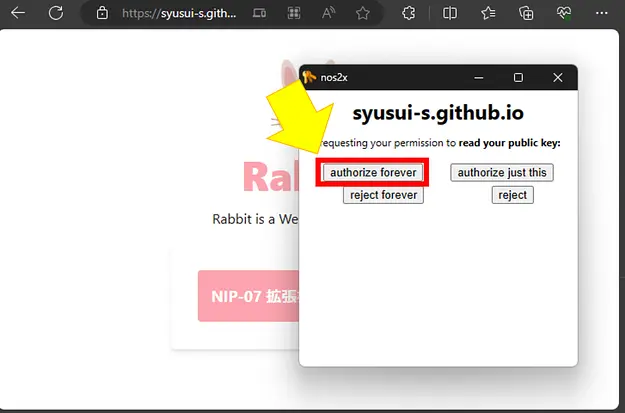Image resolution: width=625 pixels, height=413 pixels.
Task: Add page to favorites with star icon
Action: 363,13
